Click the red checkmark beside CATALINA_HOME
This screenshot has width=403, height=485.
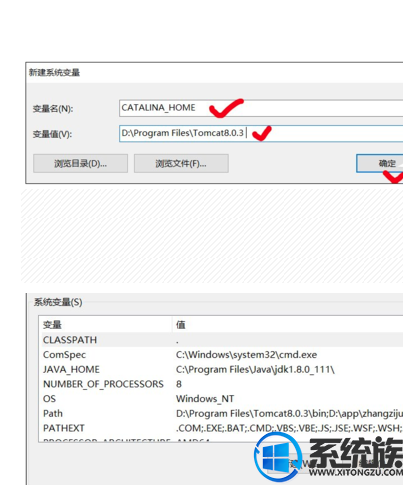(x=226, y=108)
